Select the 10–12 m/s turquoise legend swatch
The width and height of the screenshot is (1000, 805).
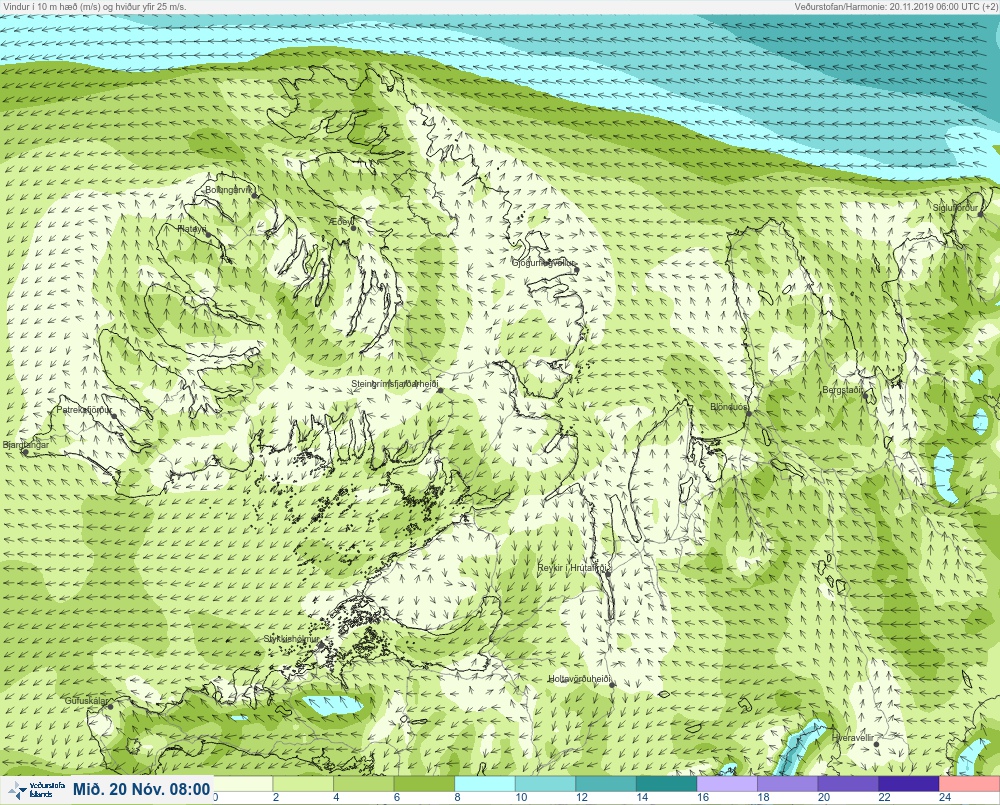pyautogui.click(x=545, y=783)
